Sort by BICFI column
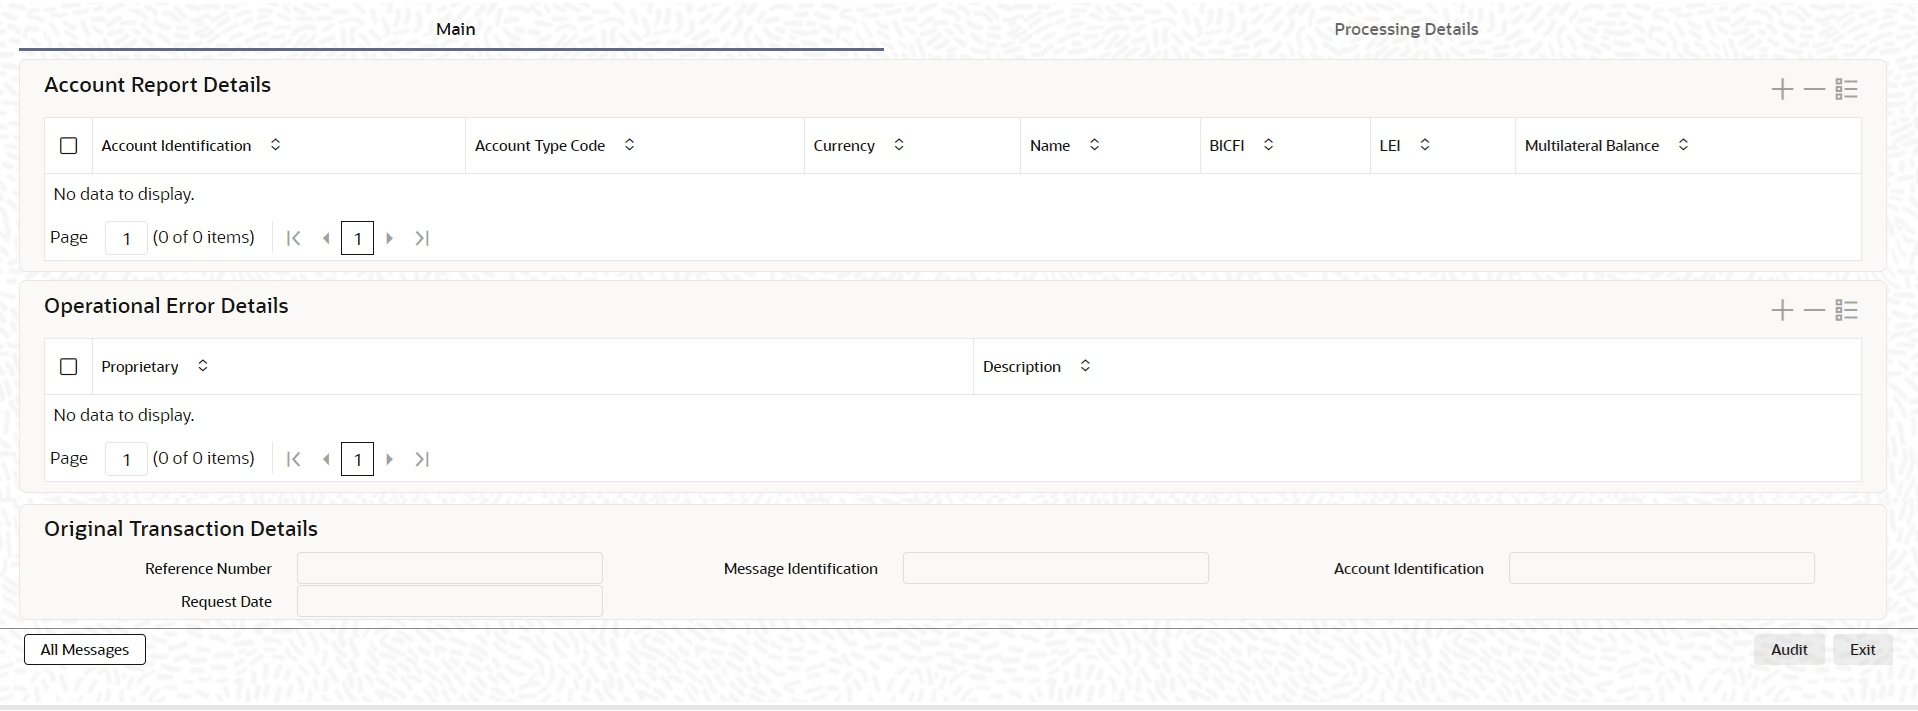The image size is (1918, 711). 1268,145
